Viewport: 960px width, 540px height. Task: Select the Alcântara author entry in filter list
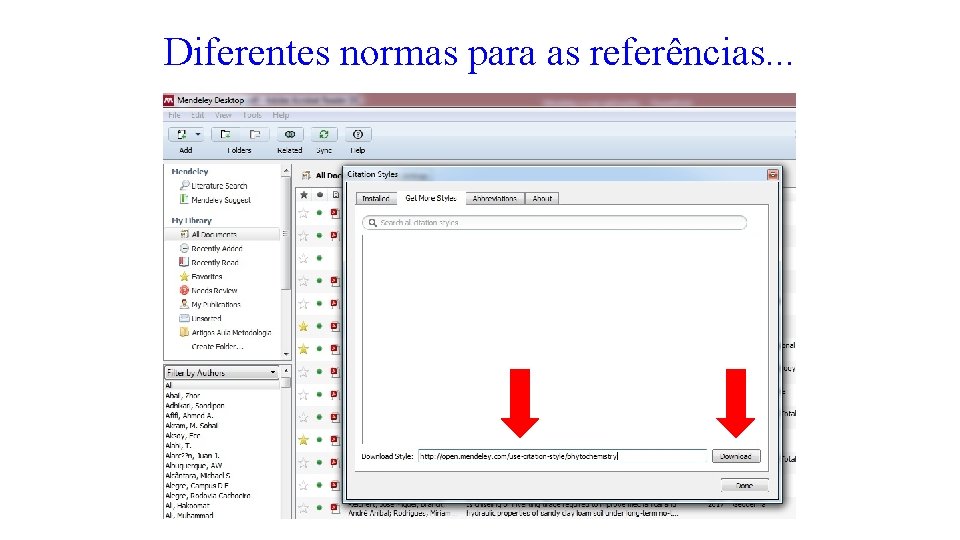pyautogui.click(x=198, y=475)
